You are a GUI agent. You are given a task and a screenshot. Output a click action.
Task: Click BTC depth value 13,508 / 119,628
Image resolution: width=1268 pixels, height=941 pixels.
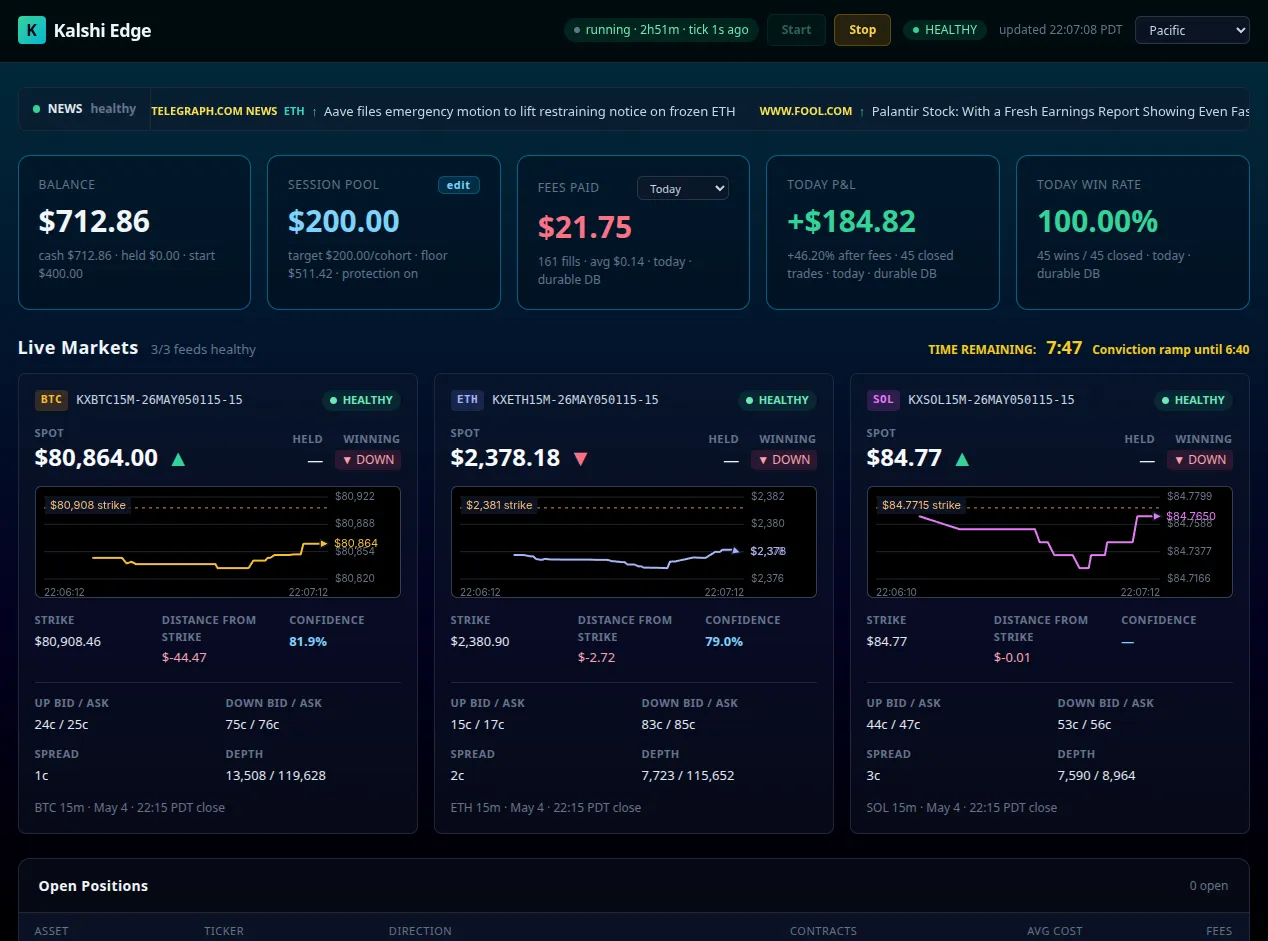276,775
